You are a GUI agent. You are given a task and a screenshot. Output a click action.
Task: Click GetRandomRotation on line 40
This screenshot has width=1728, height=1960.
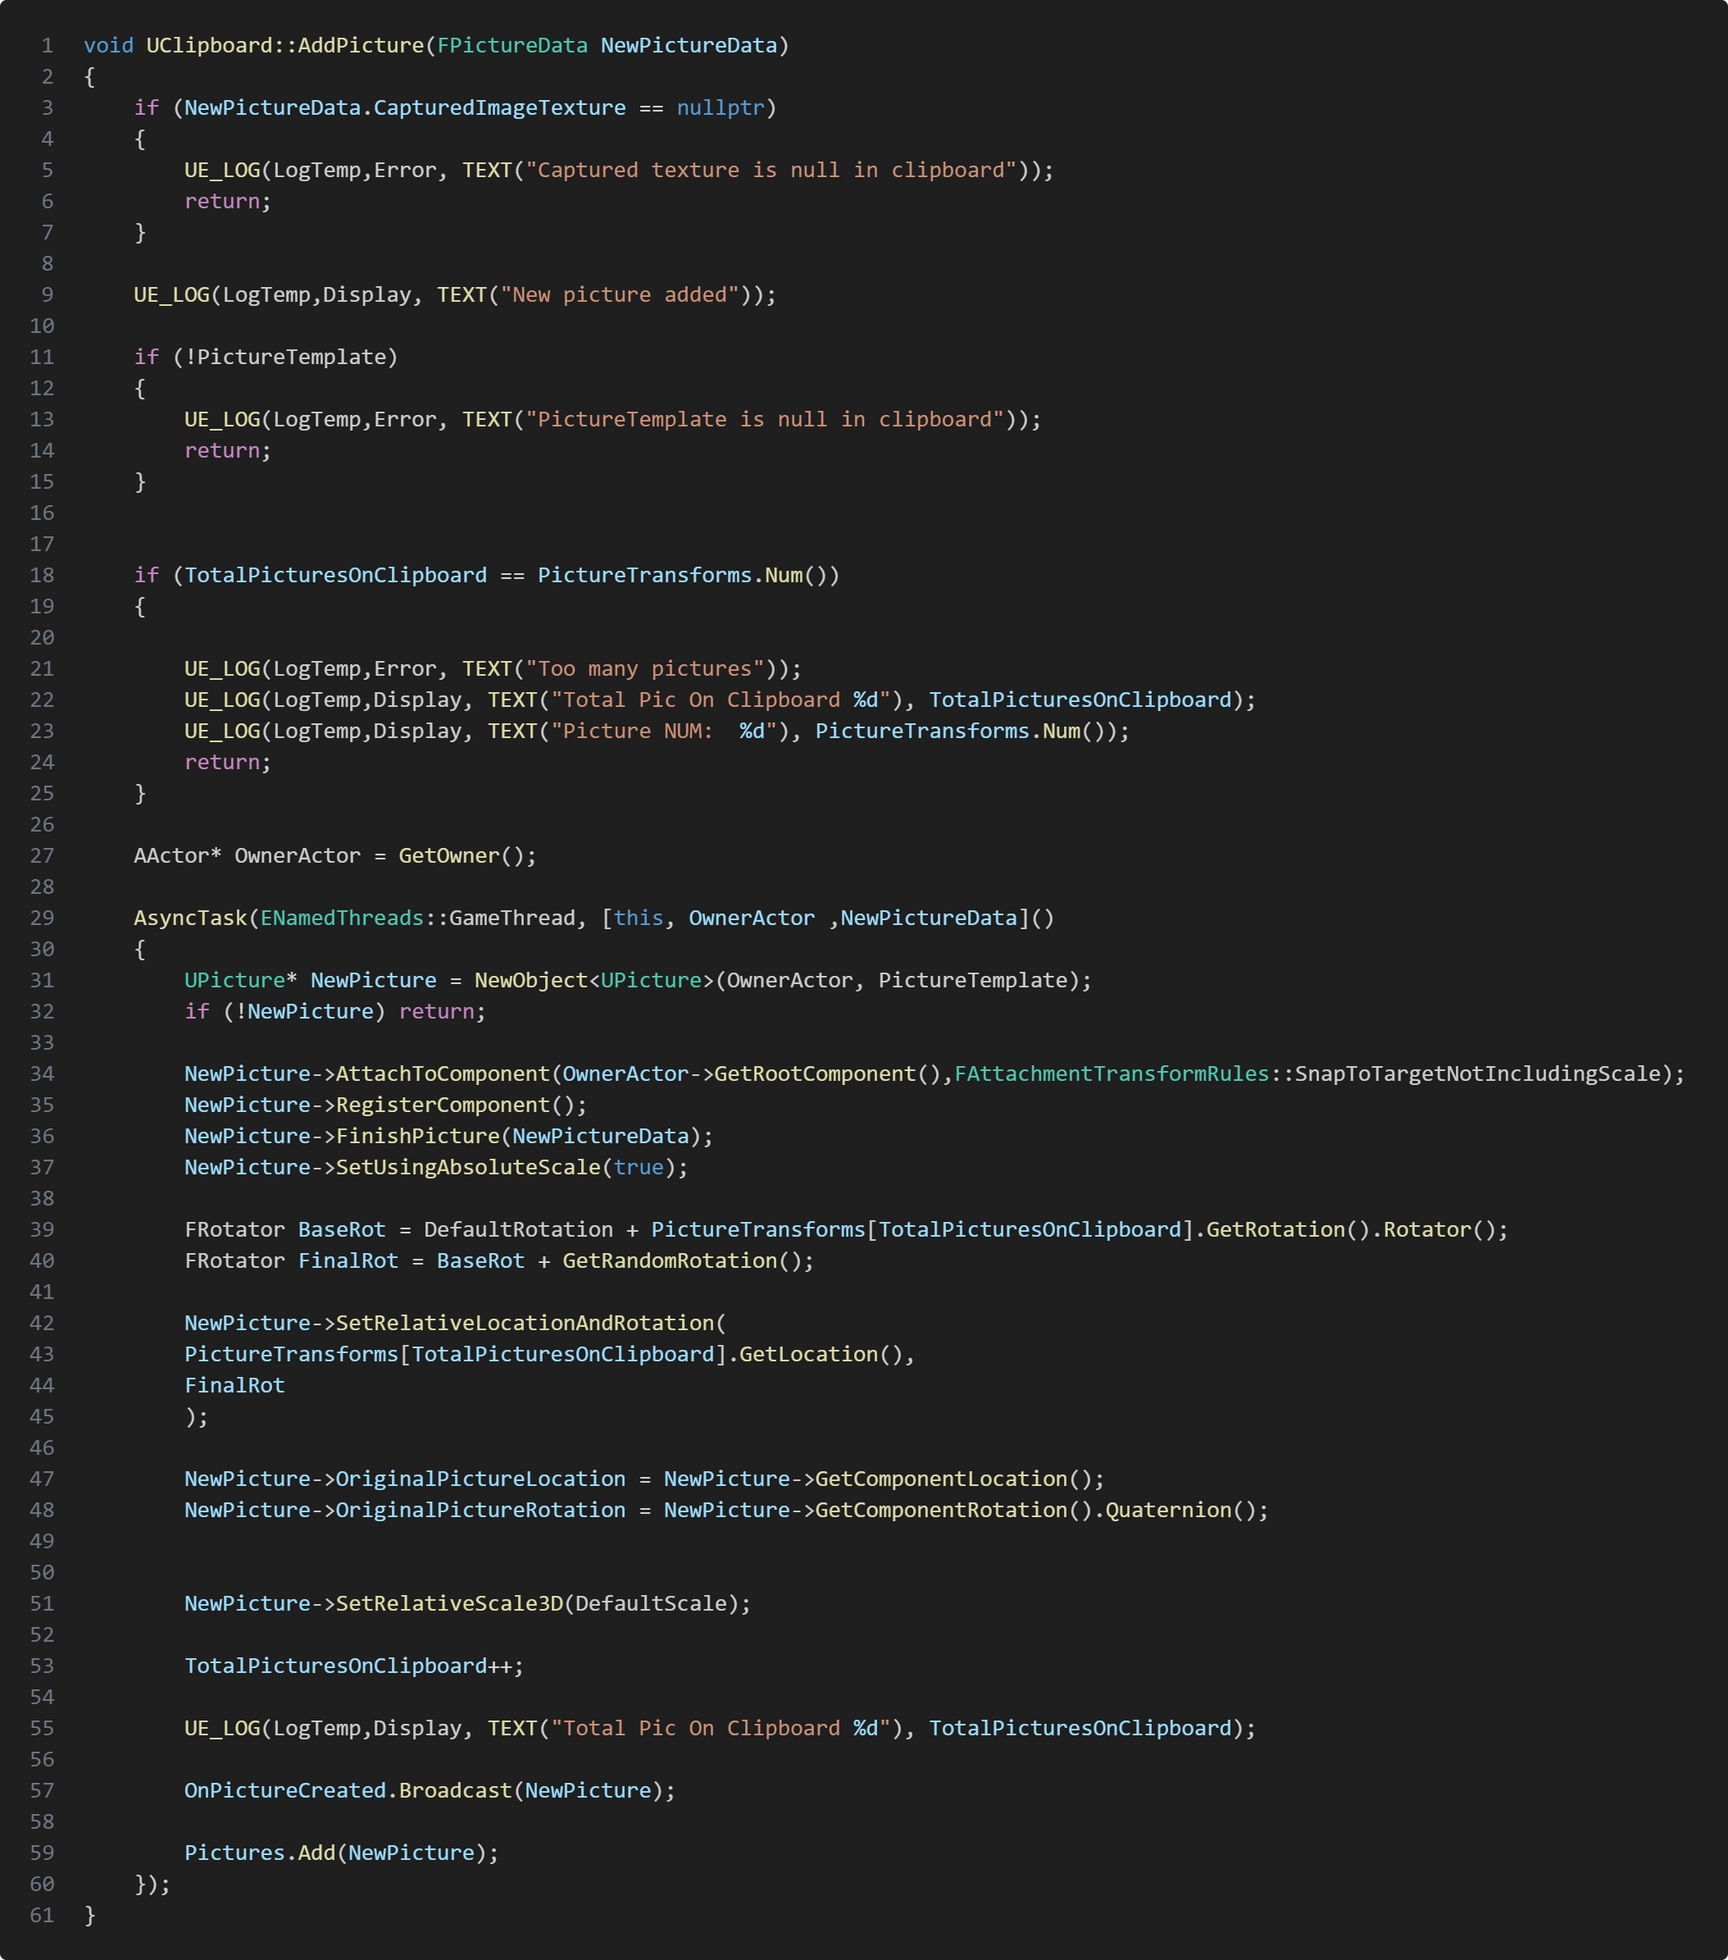click(x=669, y=1261)
